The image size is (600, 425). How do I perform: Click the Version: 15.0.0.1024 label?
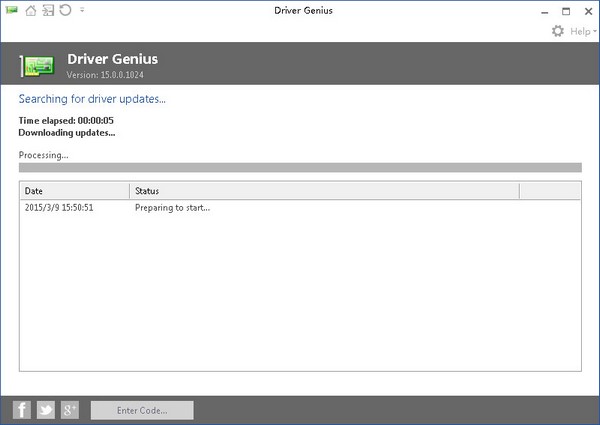[105, 75]
